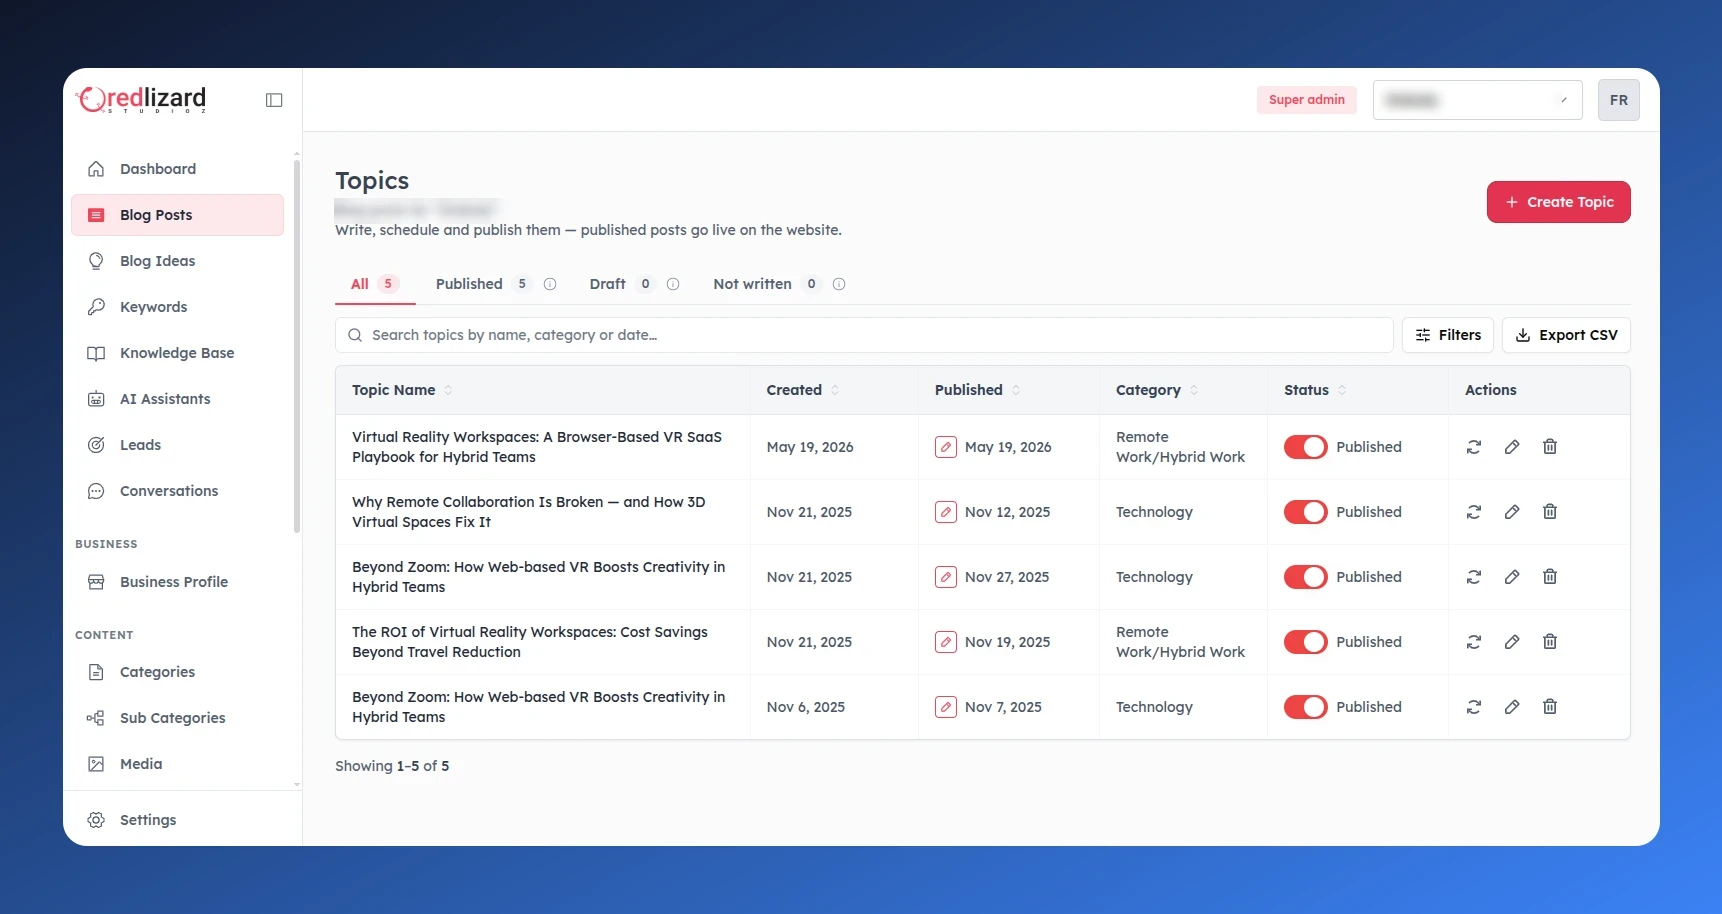Switch to the Draft tab
The height and width of the screenshot is (914, 1722).
click(620, 284)
